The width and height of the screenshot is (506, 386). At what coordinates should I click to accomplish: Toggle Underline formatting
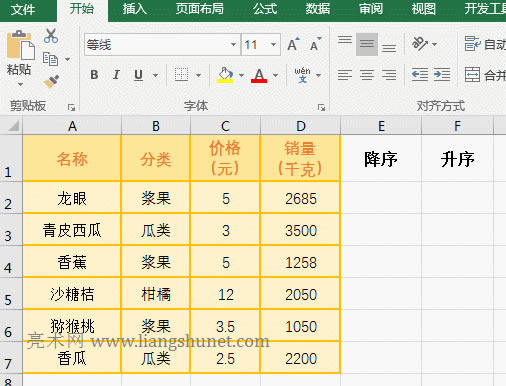[x=138, y=75]
